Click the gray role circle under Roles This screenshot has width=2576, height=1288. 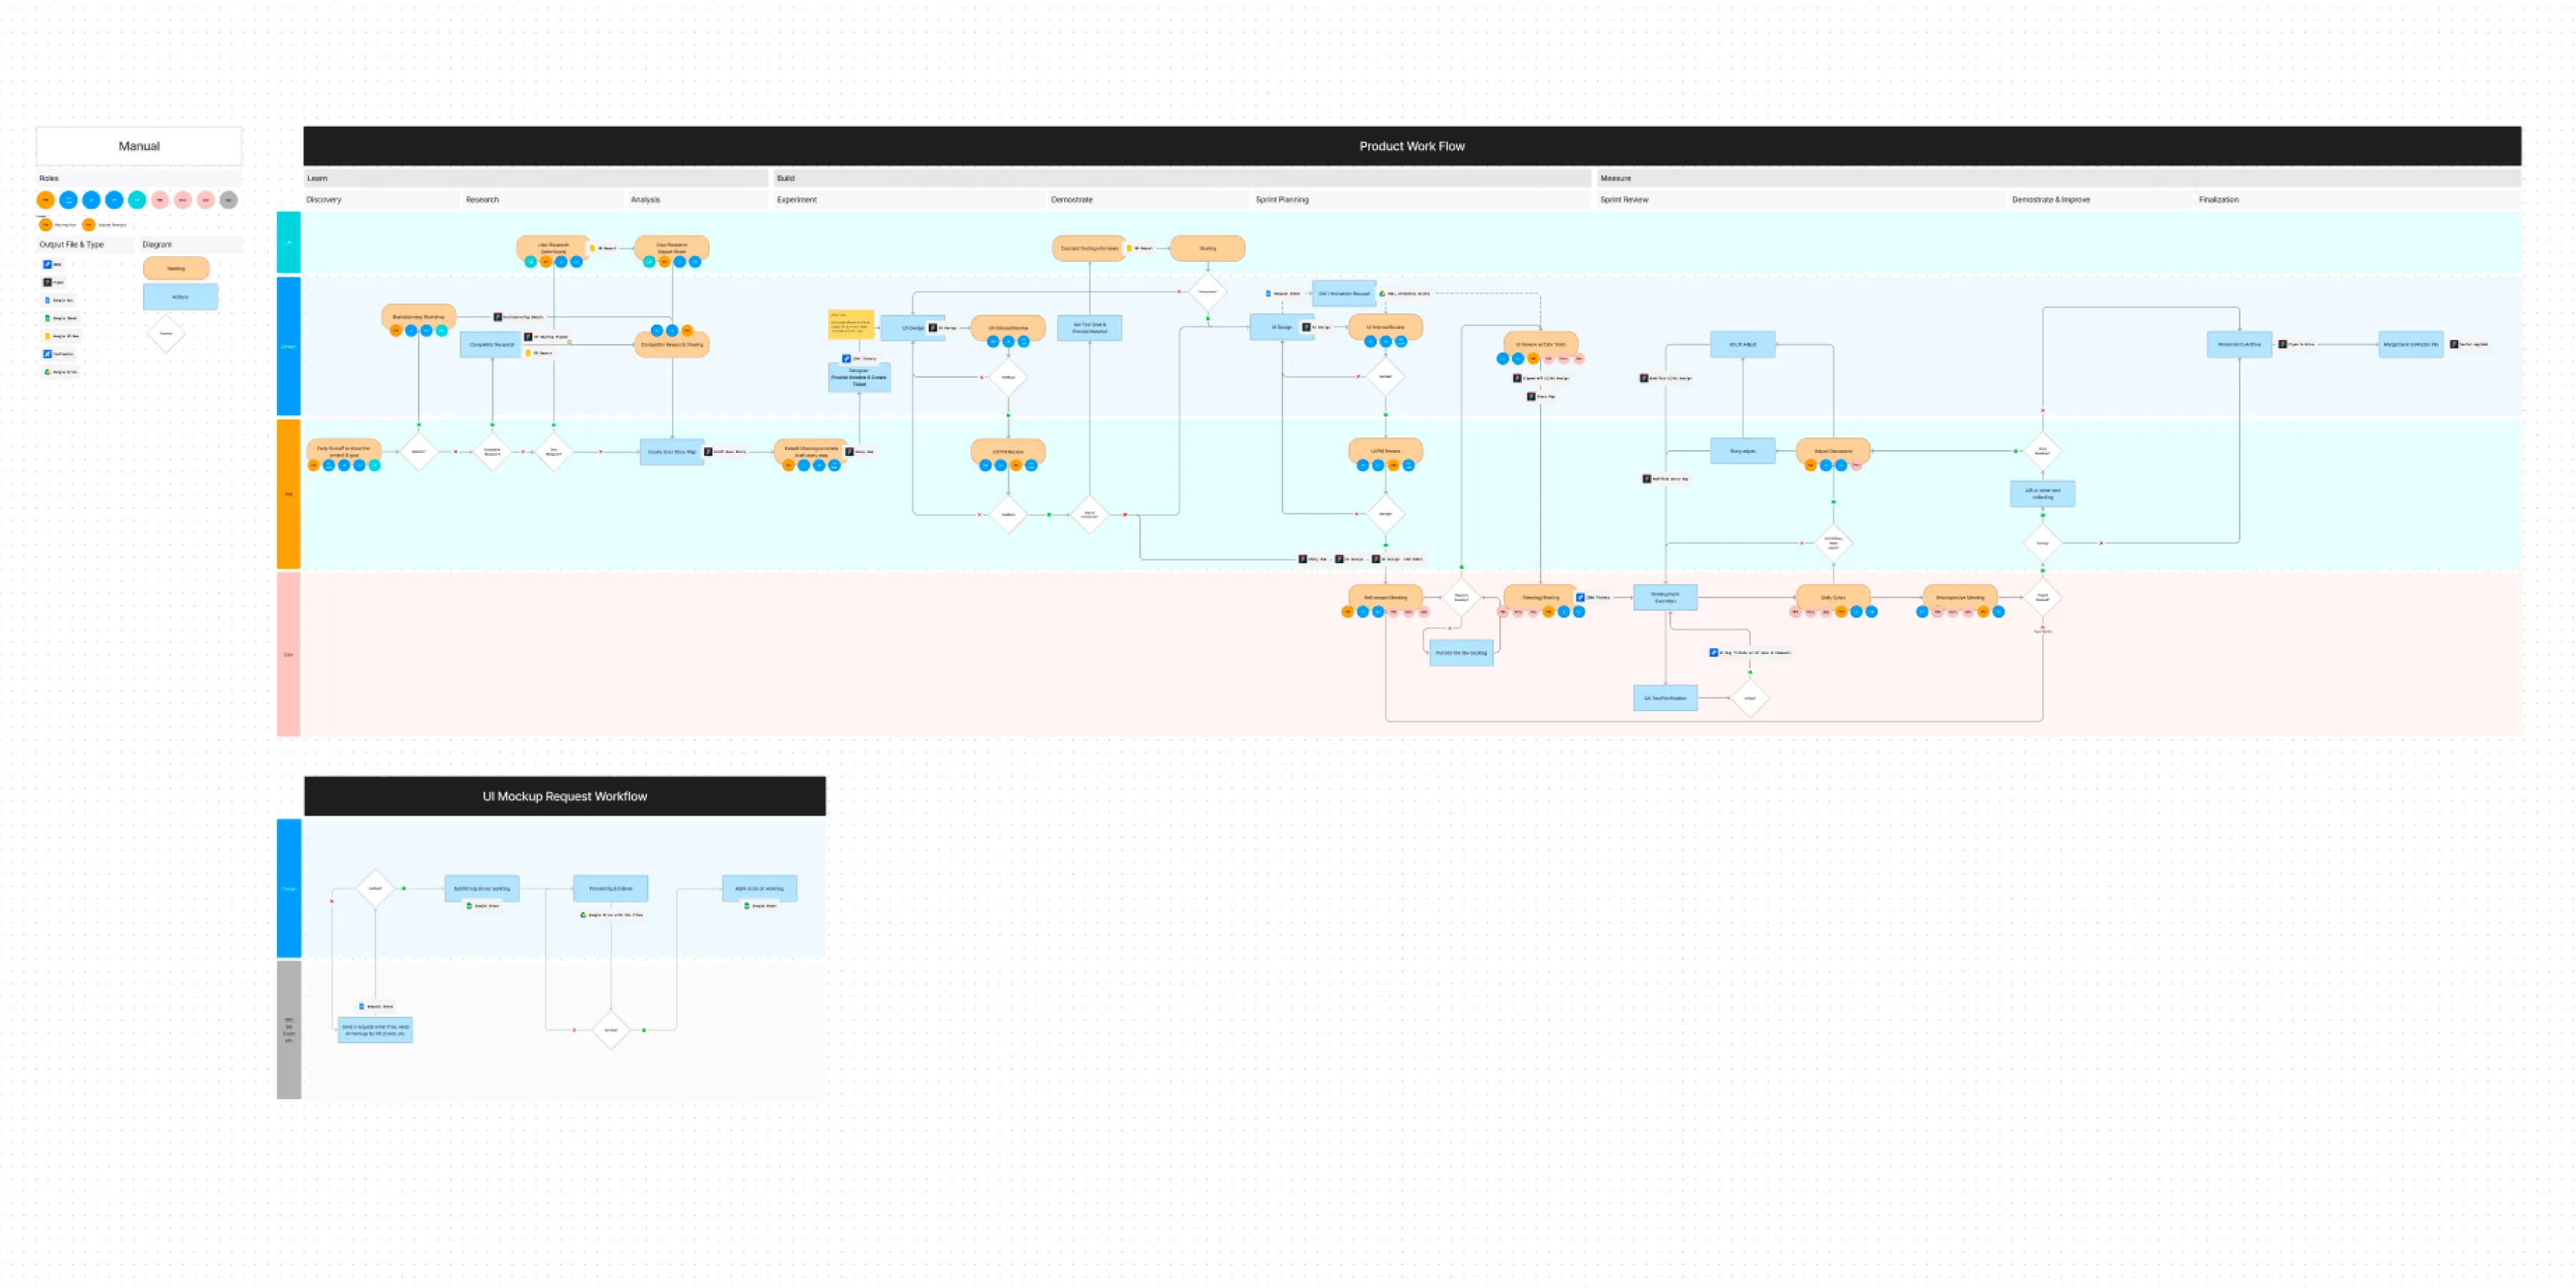pyautogui.click(x=229, y=200)
